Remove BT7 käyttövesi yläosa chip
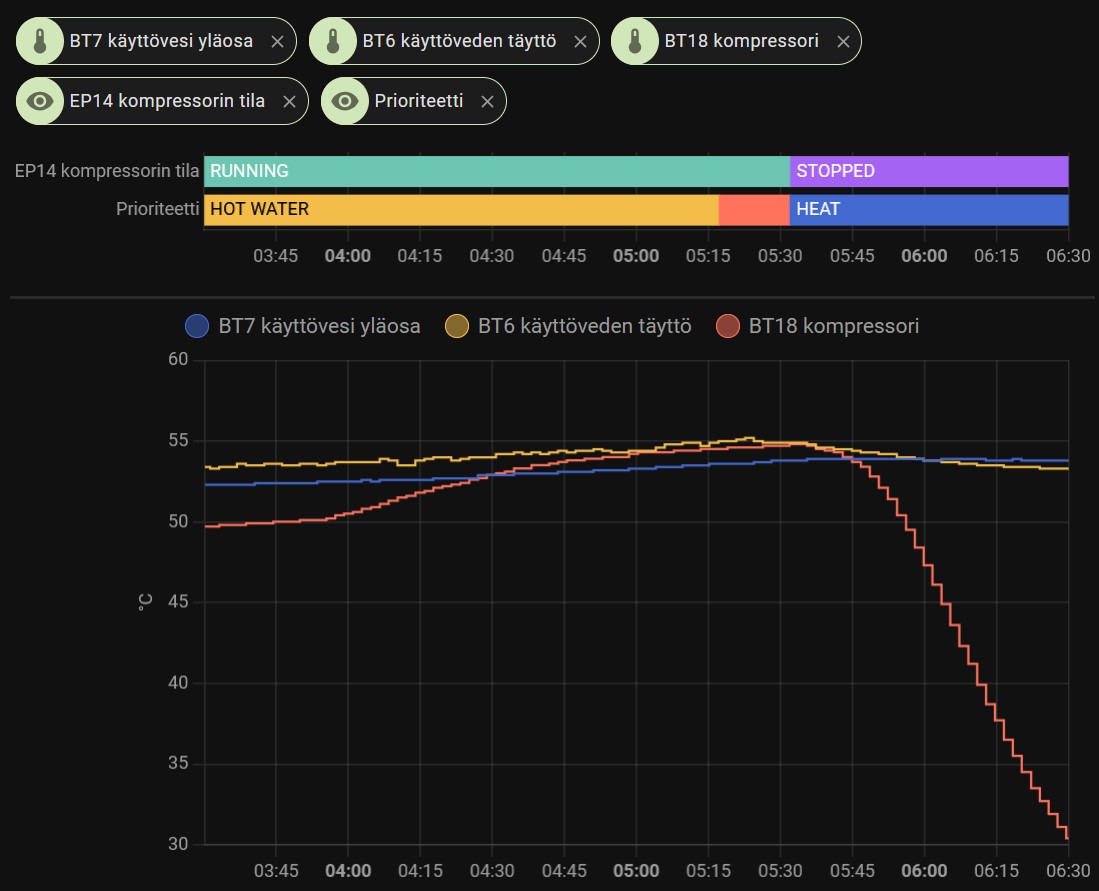 (278, 42)
